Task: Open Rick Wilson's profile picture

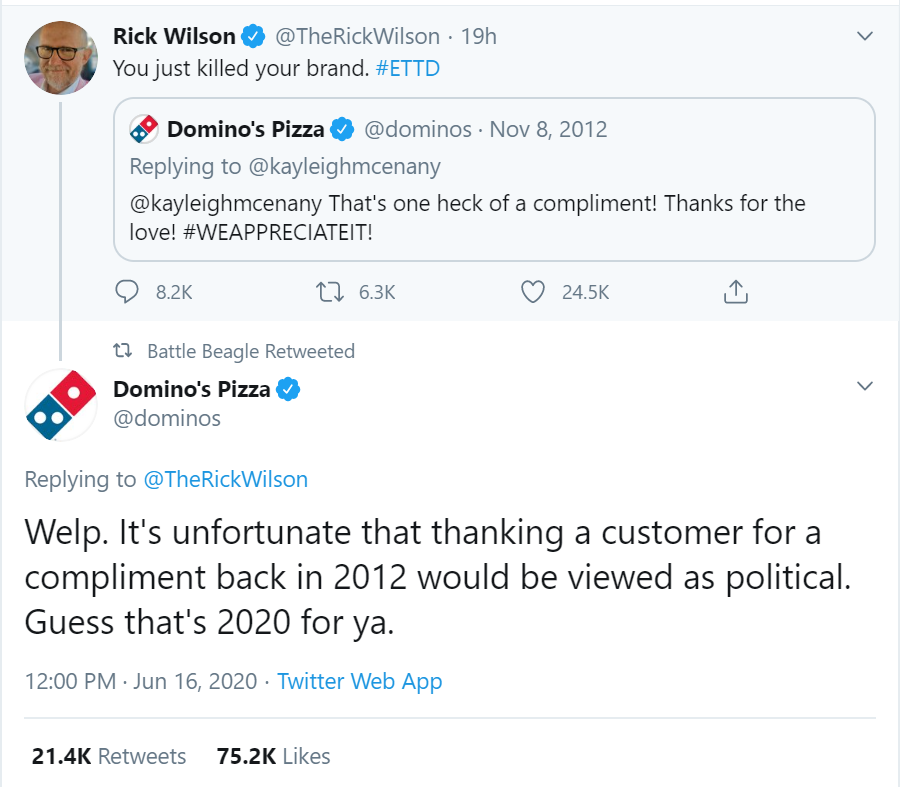Action: point(60,58)
